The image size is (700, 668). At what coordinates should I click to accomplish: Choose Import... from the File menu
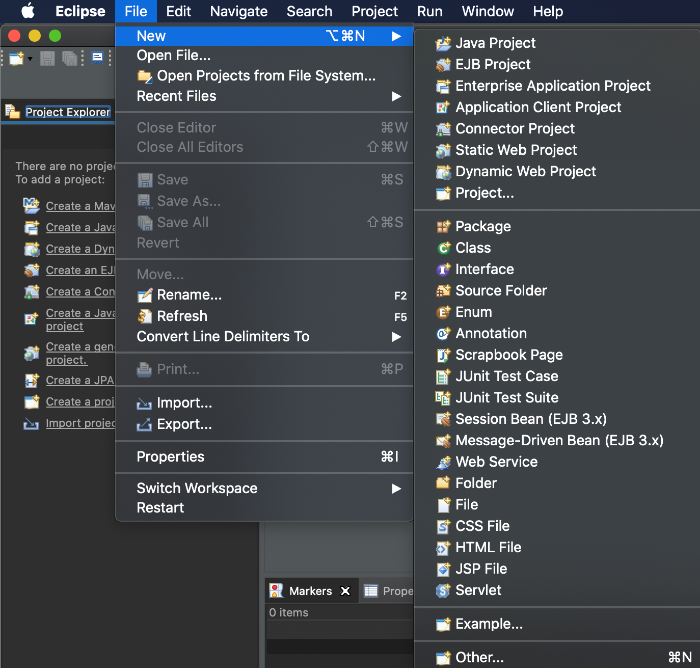[264, 403]
